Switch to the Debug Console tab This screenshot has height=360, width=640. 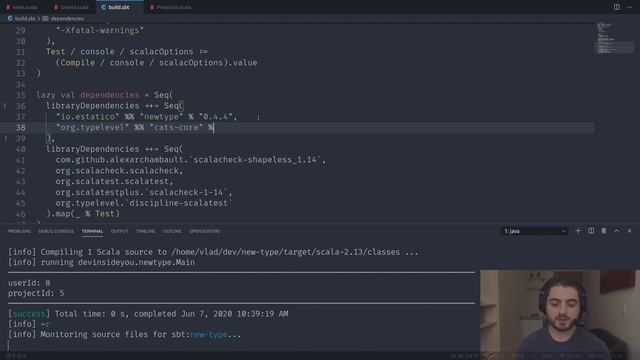tap(56, 231)
